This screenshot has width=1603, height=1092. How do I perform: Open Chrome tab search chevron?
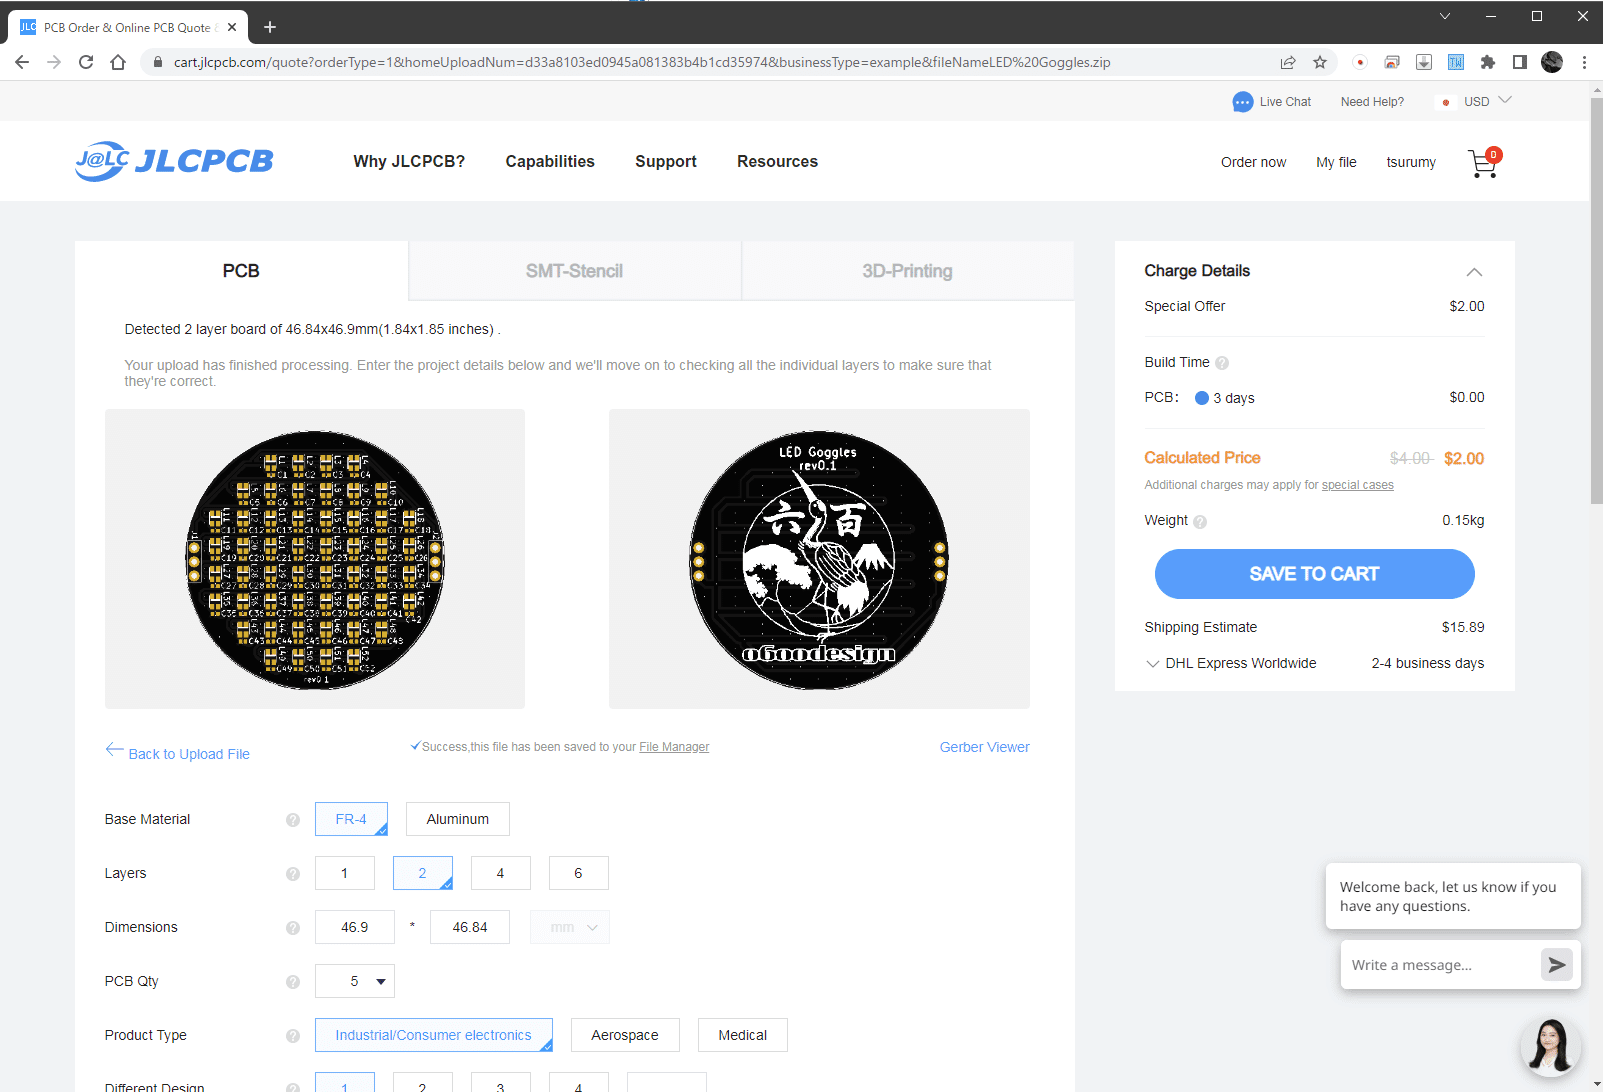tap(1445, 16)
